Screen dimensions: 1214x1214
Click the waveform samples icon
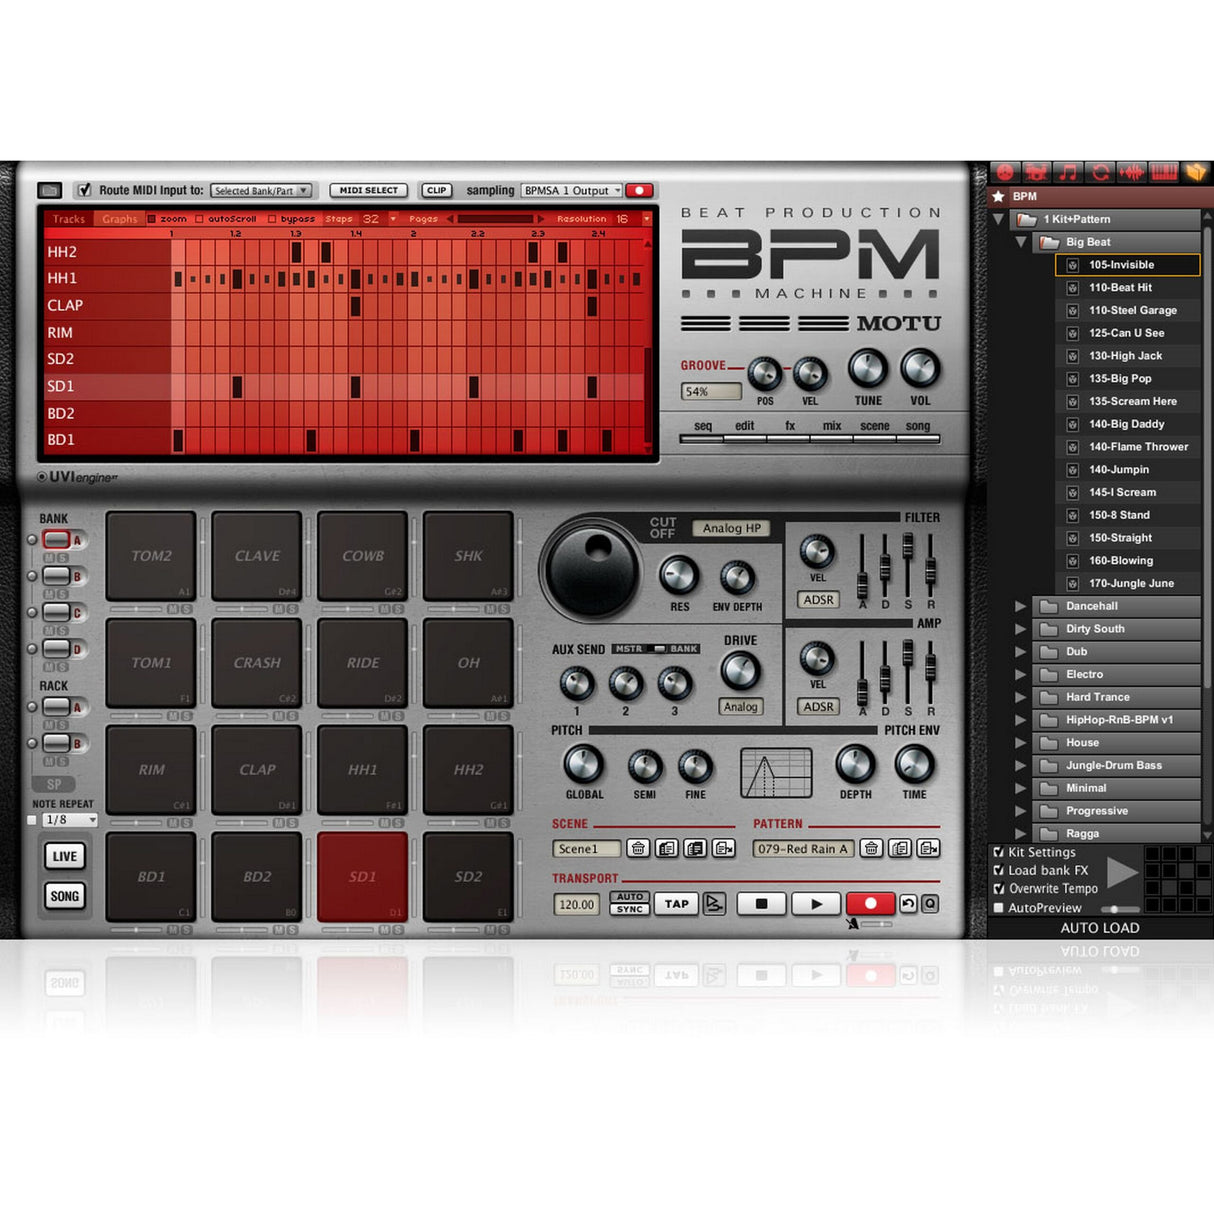[1131, 171]
